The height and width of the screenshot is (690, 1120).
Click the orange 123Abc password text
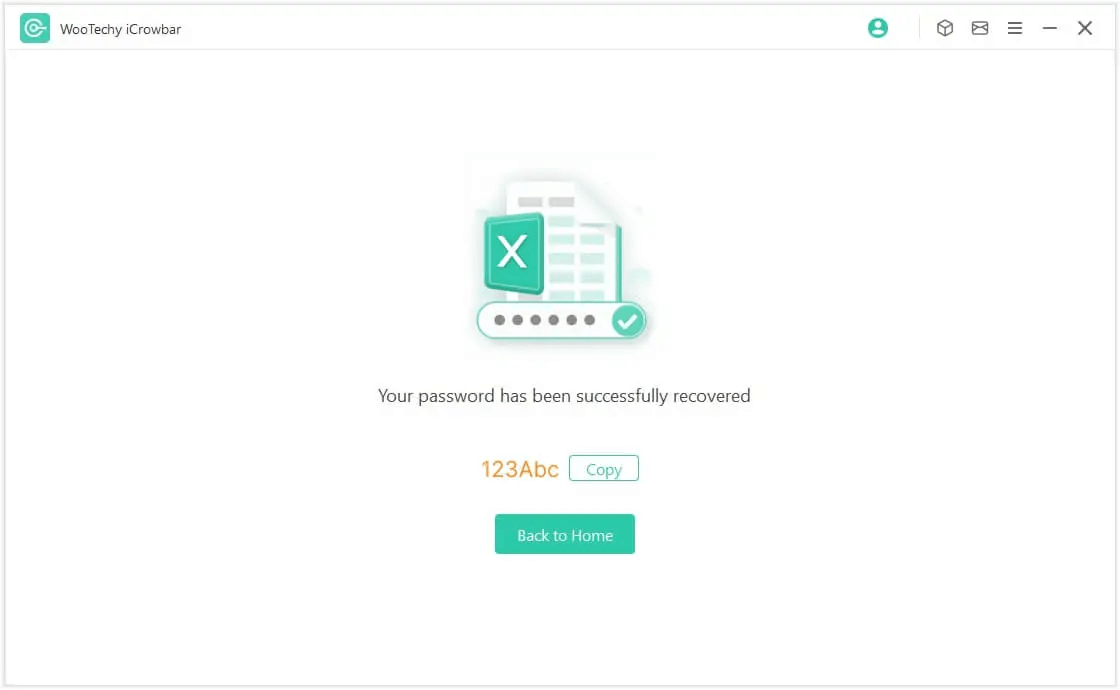coord(519,469)
